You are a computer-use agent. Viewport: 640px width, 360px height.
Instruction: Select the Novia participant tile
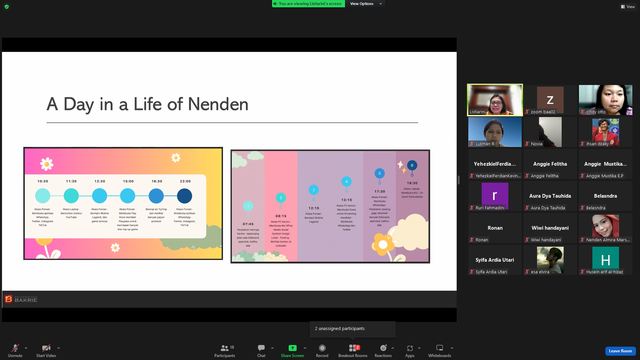pos(550,132)
